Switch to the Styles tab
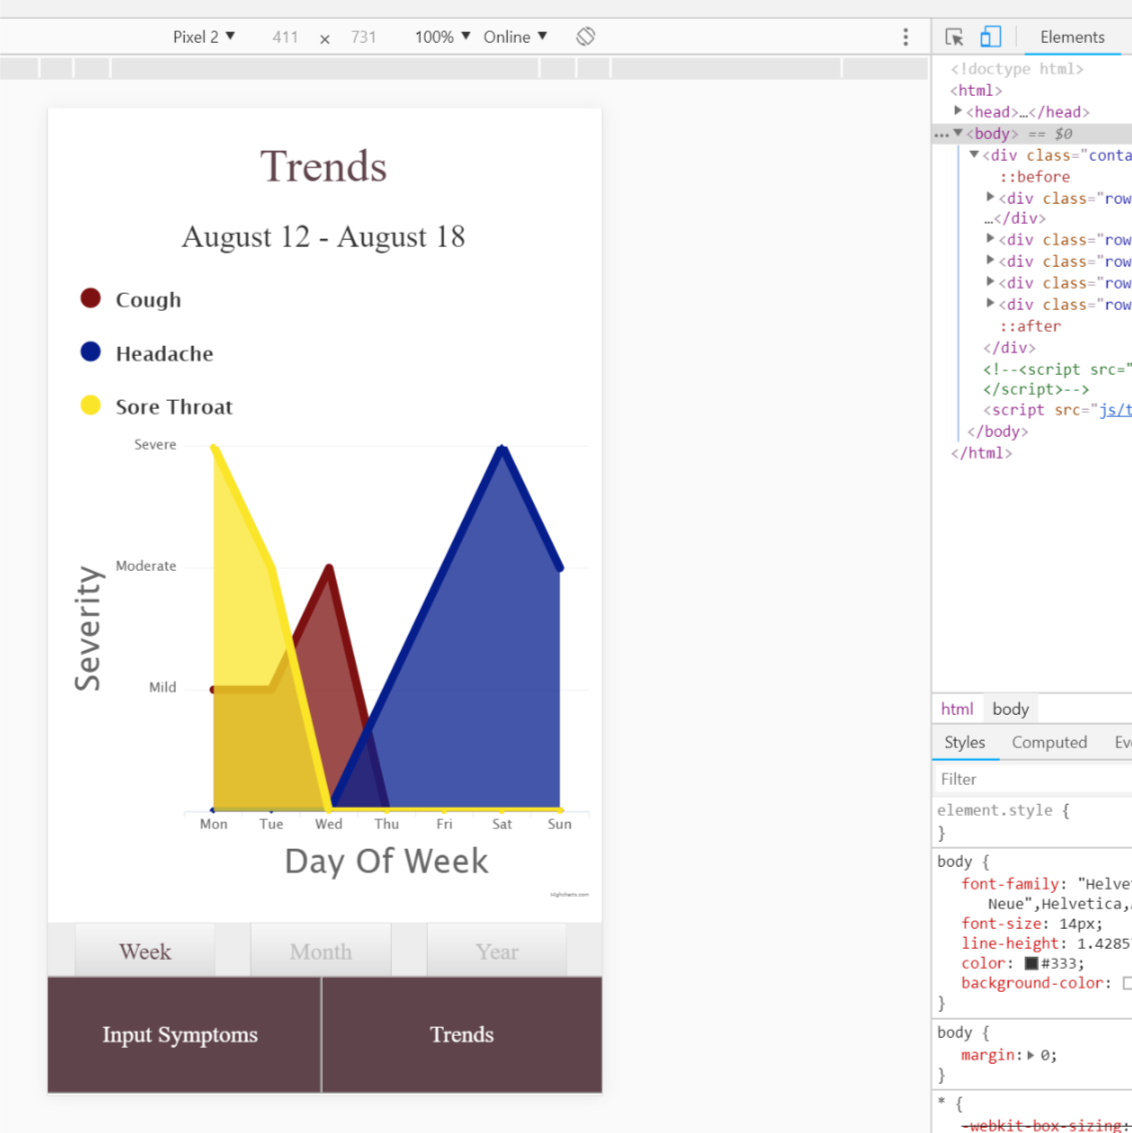 (x=964, y=742)
